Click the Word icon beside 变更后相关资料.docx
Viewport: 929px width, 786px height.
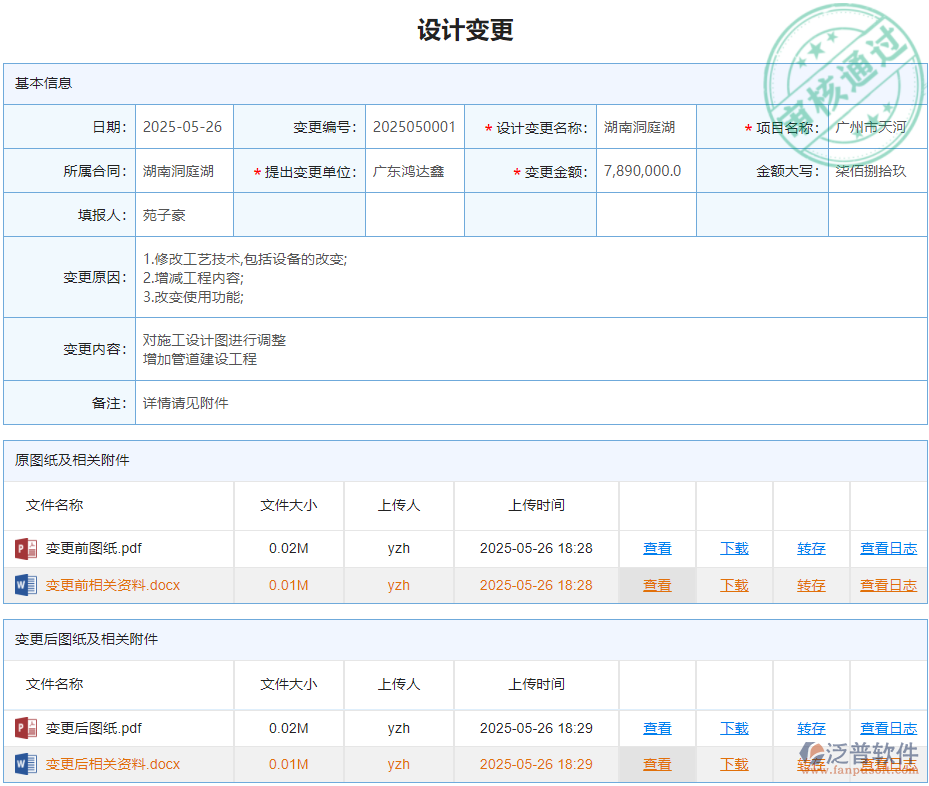tap(26, 764)
